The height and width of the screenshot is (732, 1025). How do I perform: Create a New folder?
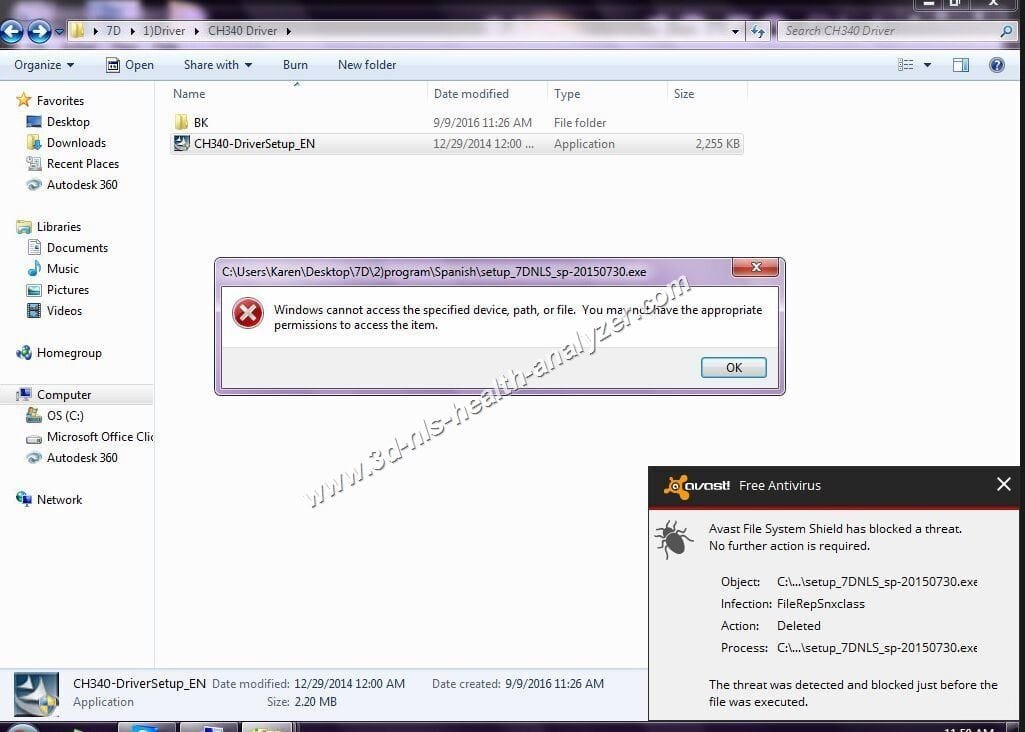tap(366, 65)
